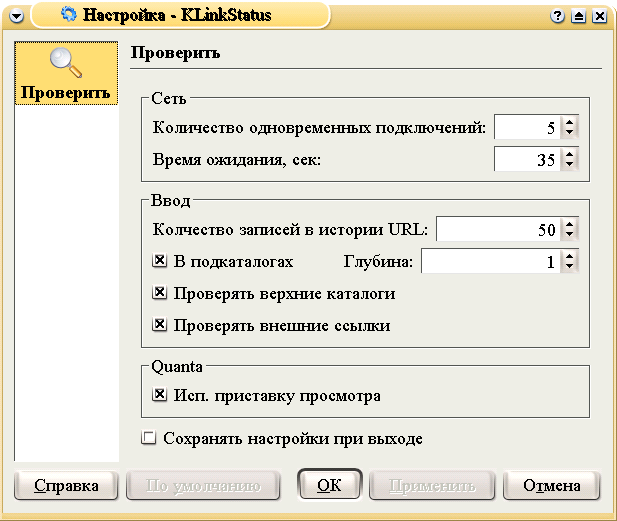Toggle Исп. приставку просмотра checkbox
This screenshot has height=521, width=617.
[x=158, y=396]
